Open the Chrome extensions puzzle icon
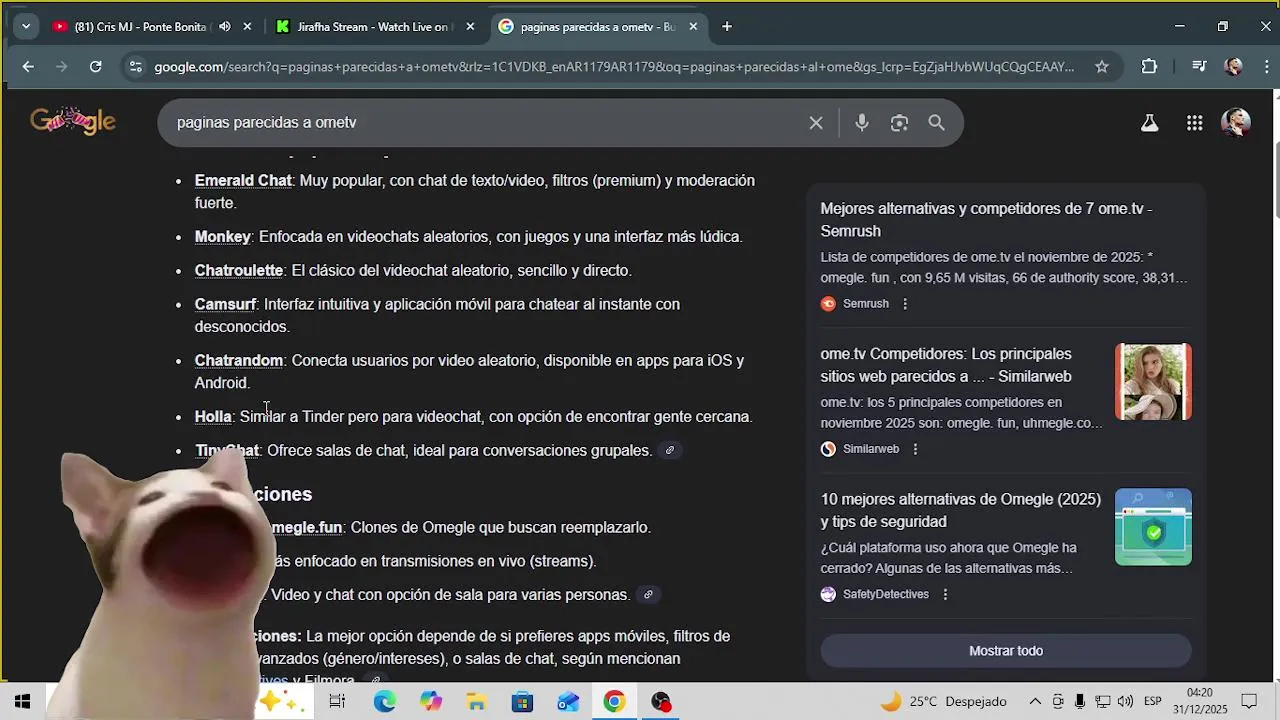Image resolution: width=1280 pixels, height=720 pixels. pos(1149,67)
